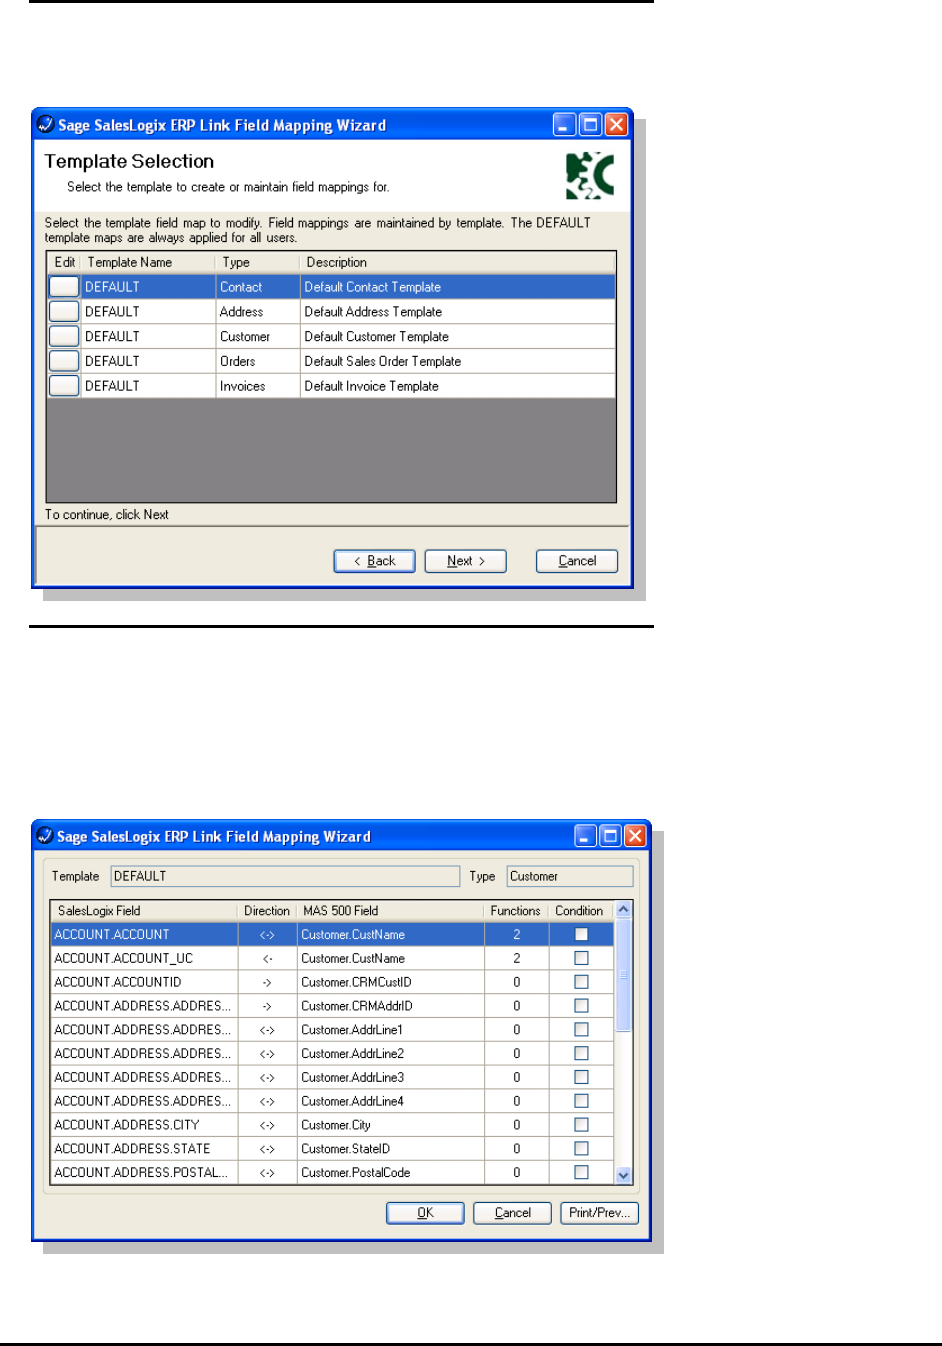This screenshot has width=942, height=1346.
Task: Click the mapping grid vertical scrollbar thumb
Action: (x=623, y=975)
